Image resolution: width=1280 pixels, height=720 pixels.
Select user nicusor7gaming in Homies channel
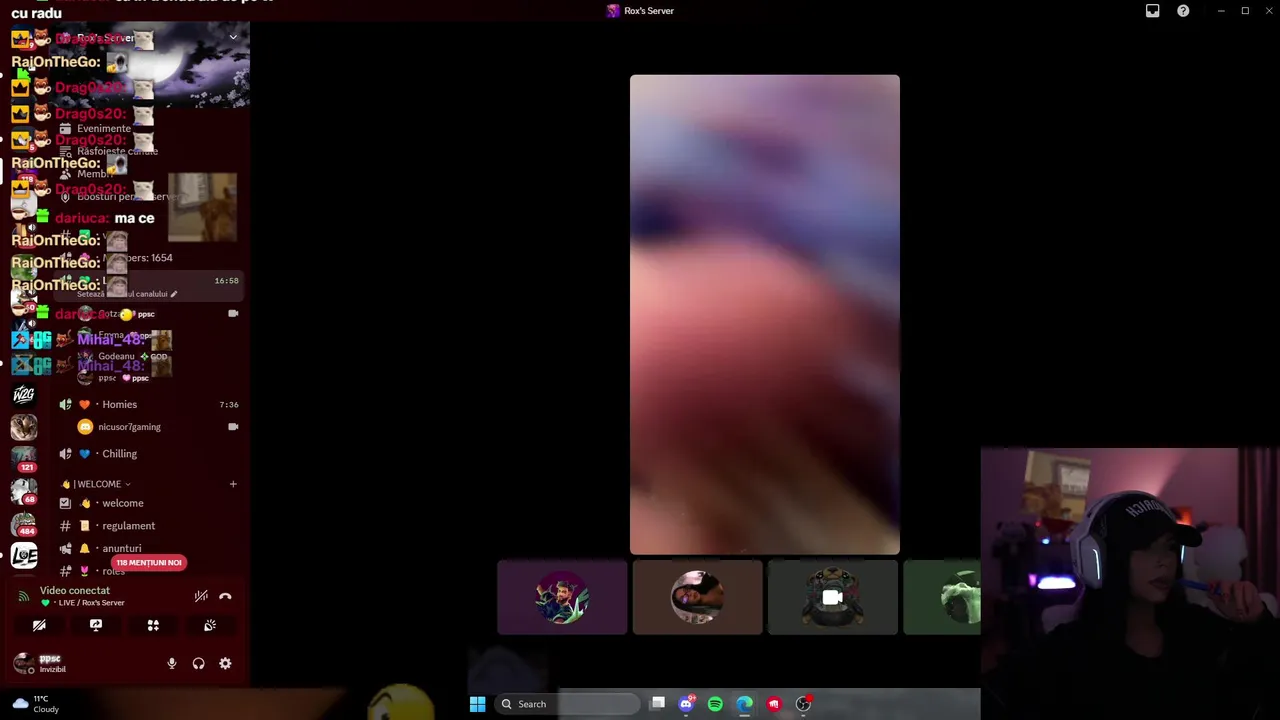[x=129, y=427]
